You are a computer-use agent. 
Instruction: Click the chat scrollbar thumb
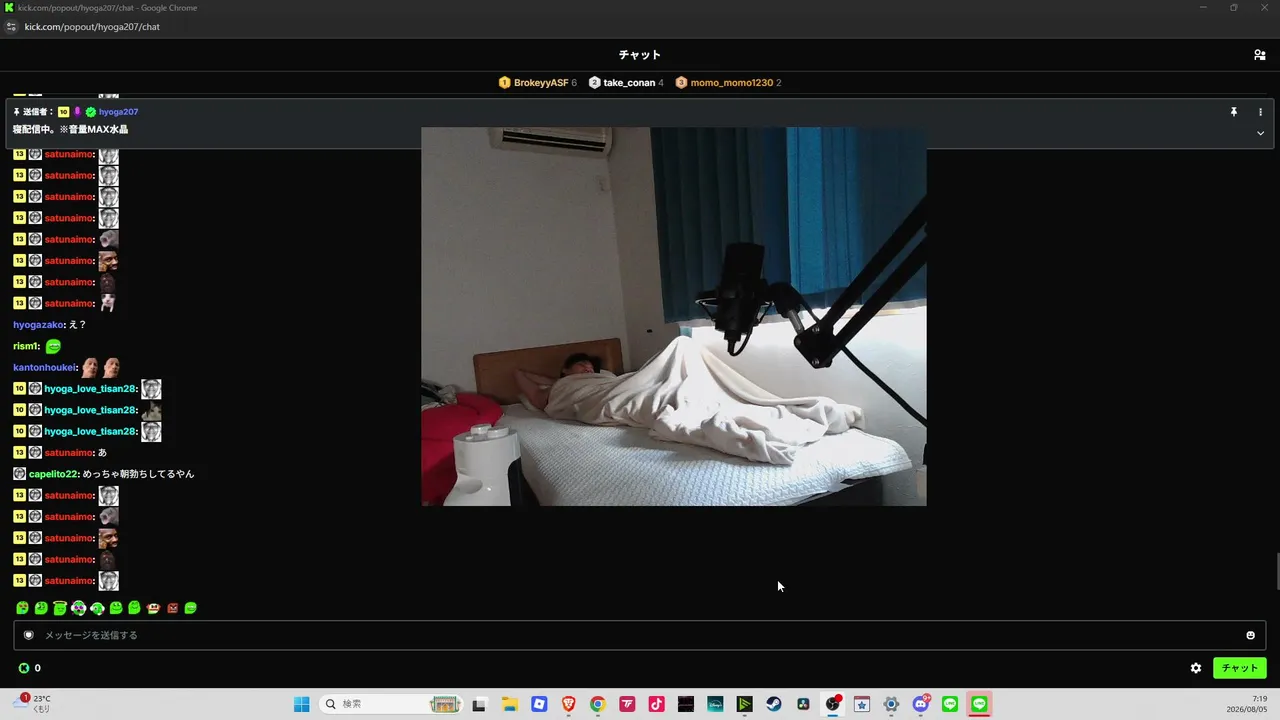(1276, 571)
